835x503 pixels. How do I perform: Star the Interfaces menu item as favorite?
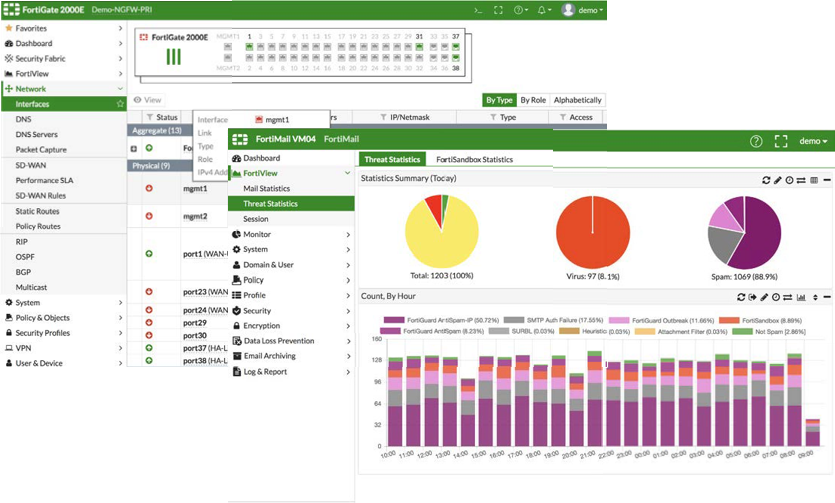(120, 104)
